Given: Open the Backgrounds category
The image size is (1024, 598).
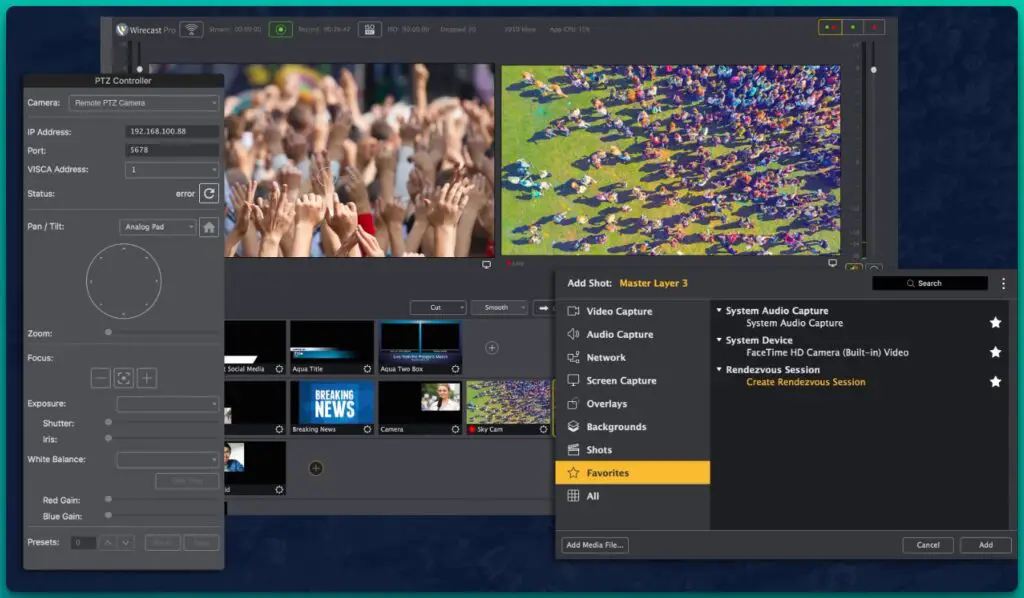Looking at the screenshot, I should pyautogui.click(x=575, y=426).
